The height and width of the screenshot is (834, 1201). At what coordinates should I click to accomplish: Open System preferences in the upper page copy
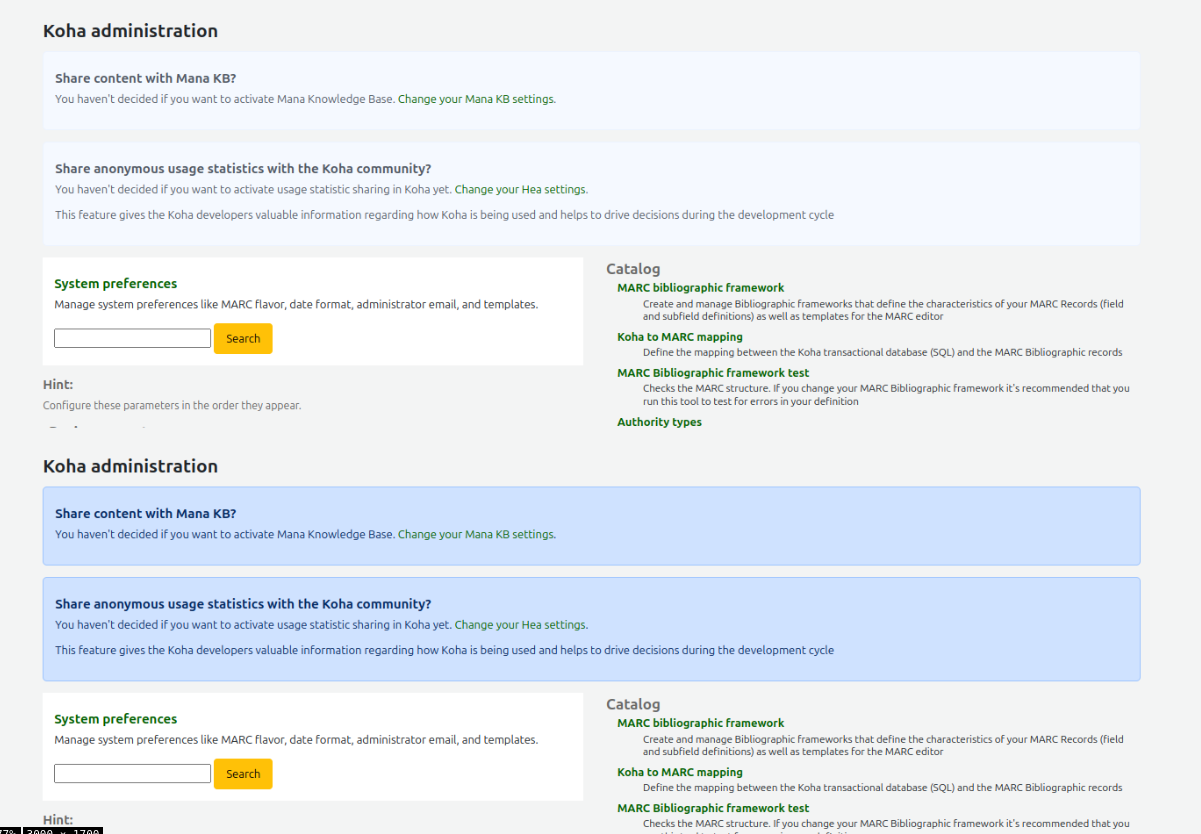(115, 284)
